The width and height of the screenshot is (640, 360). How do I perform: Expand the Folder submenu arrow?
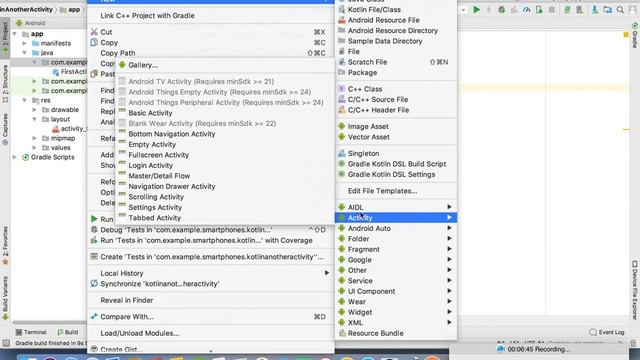(449, 239)
